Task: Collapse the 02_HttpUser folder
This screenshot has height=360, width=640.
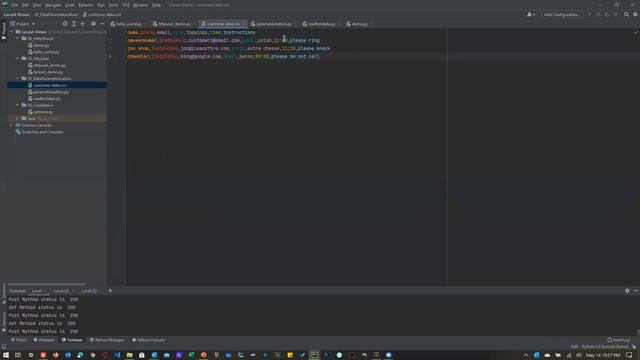Action: click(18, 58)
